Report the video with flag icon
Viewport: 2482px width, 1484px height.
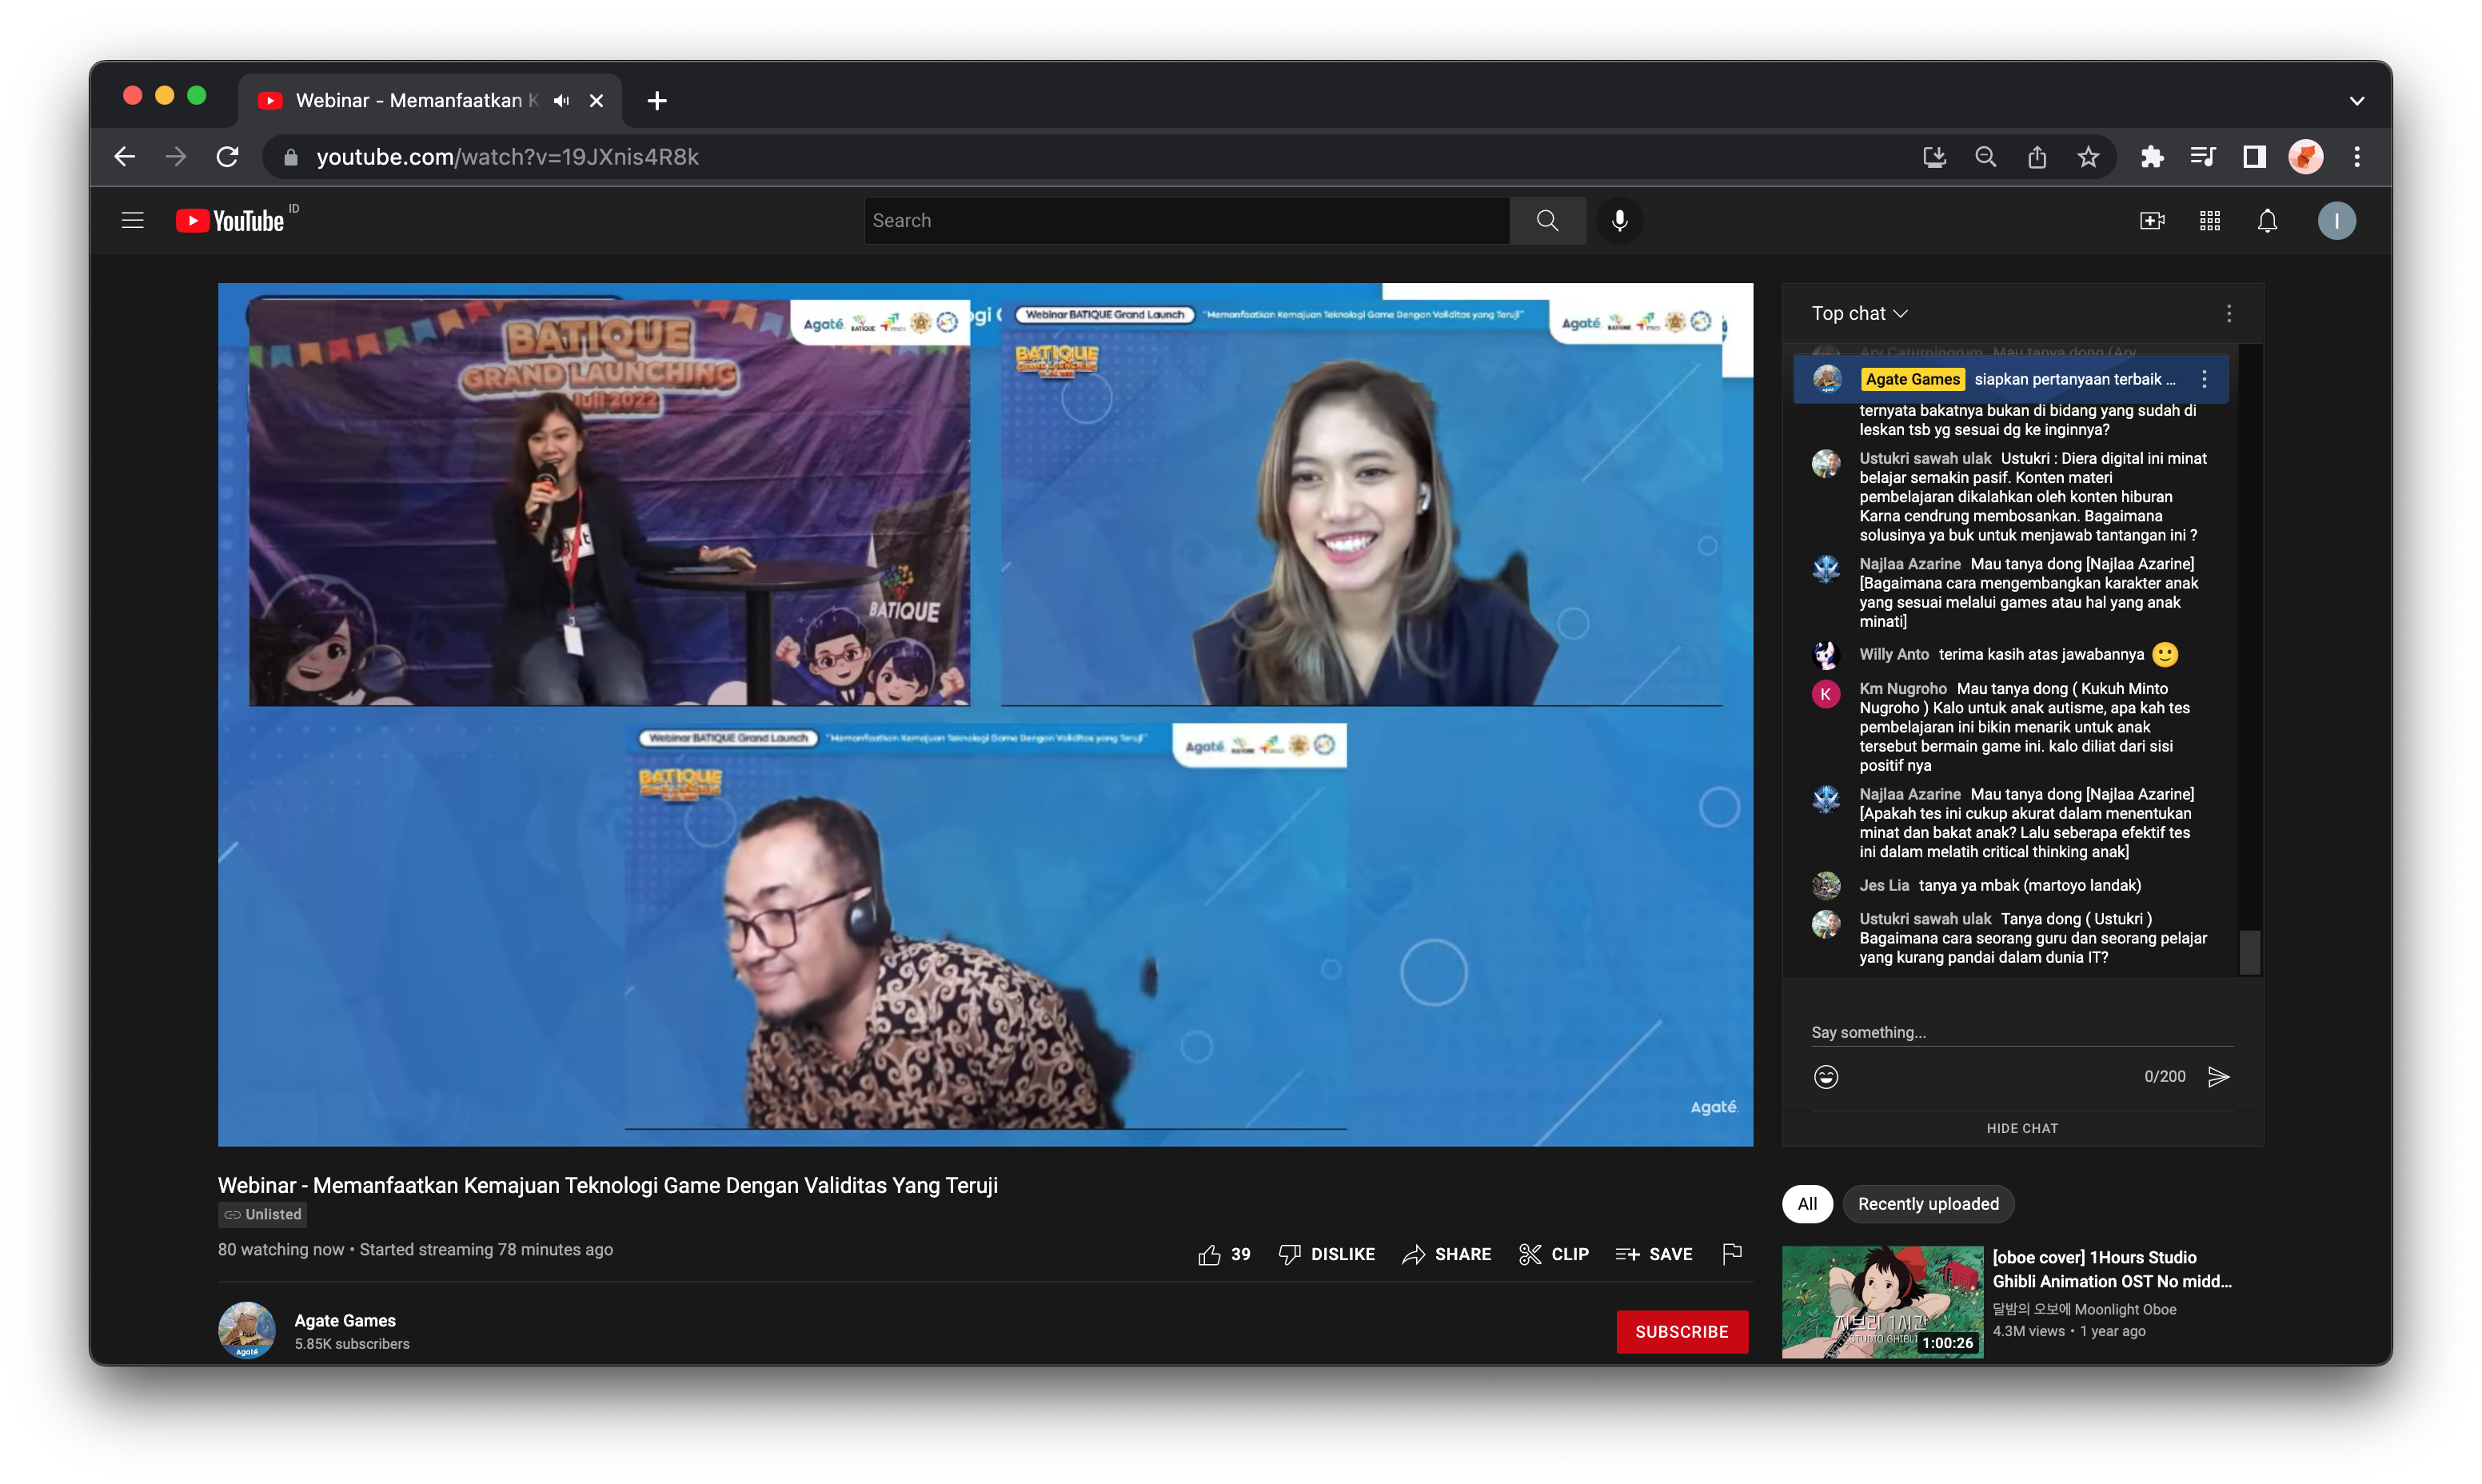coord(1731,1253)
